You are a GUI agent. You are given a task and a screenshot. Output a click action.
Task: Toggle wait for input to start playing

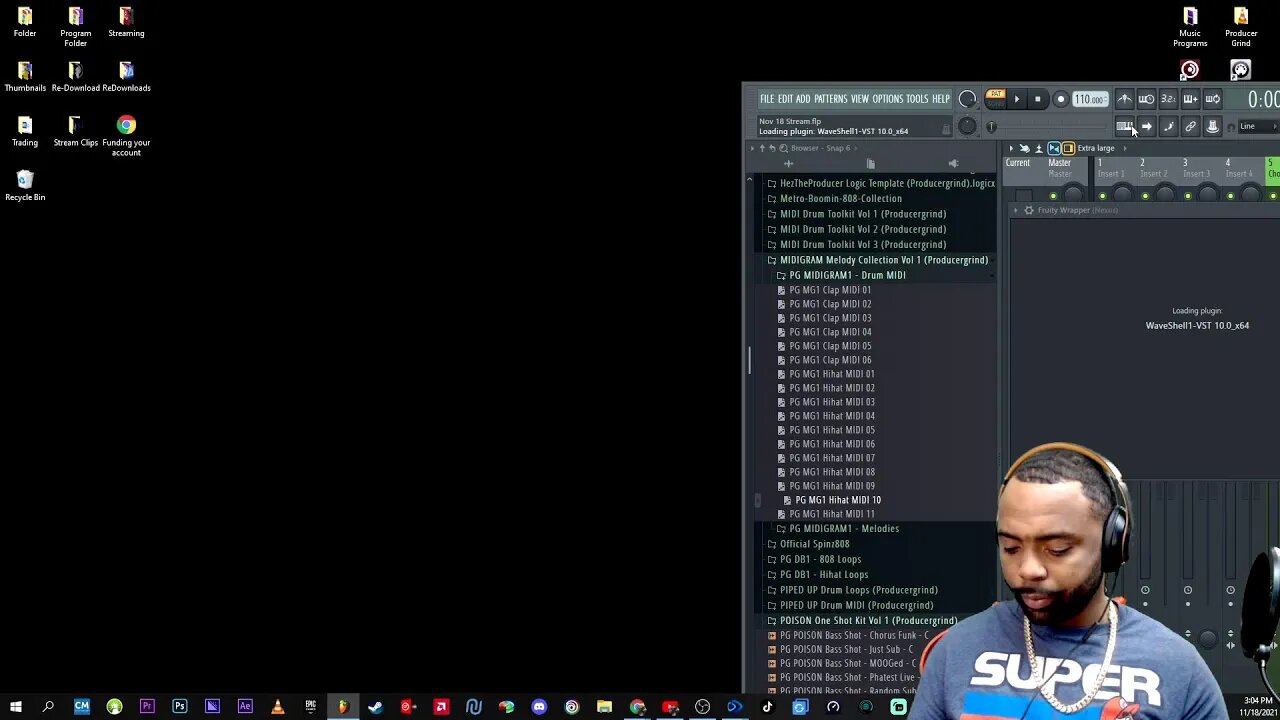click(1146, 99)
